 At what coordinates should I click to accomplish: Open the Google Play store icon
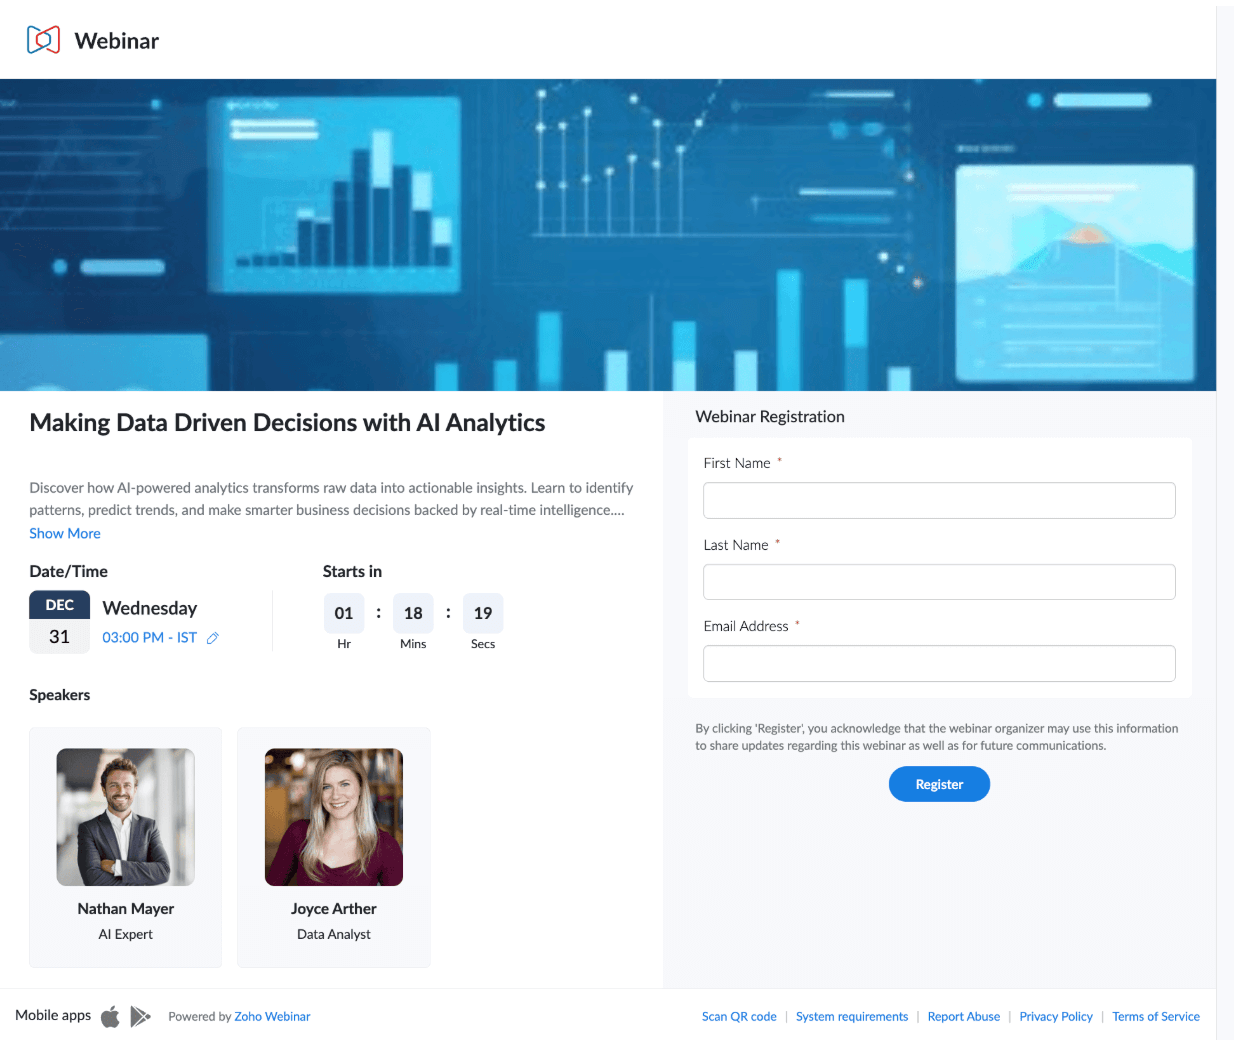coord(141,1017)
